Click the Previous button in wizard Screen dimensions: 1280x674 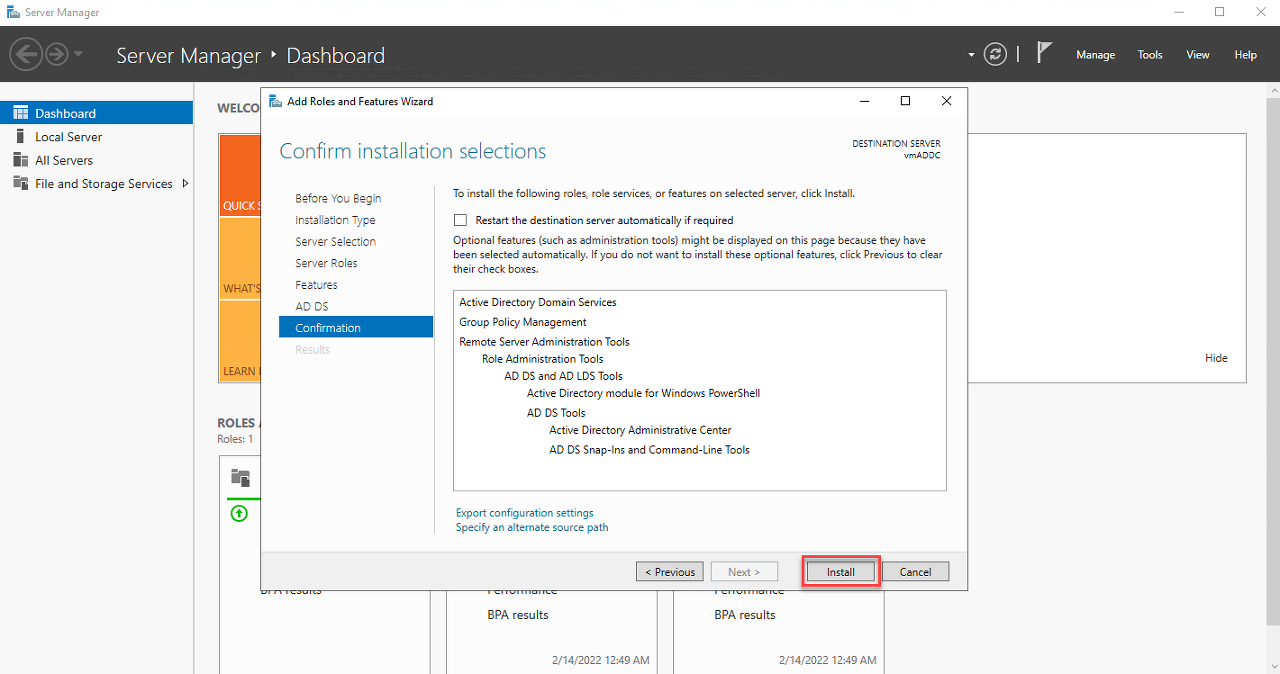pos(670,572)
